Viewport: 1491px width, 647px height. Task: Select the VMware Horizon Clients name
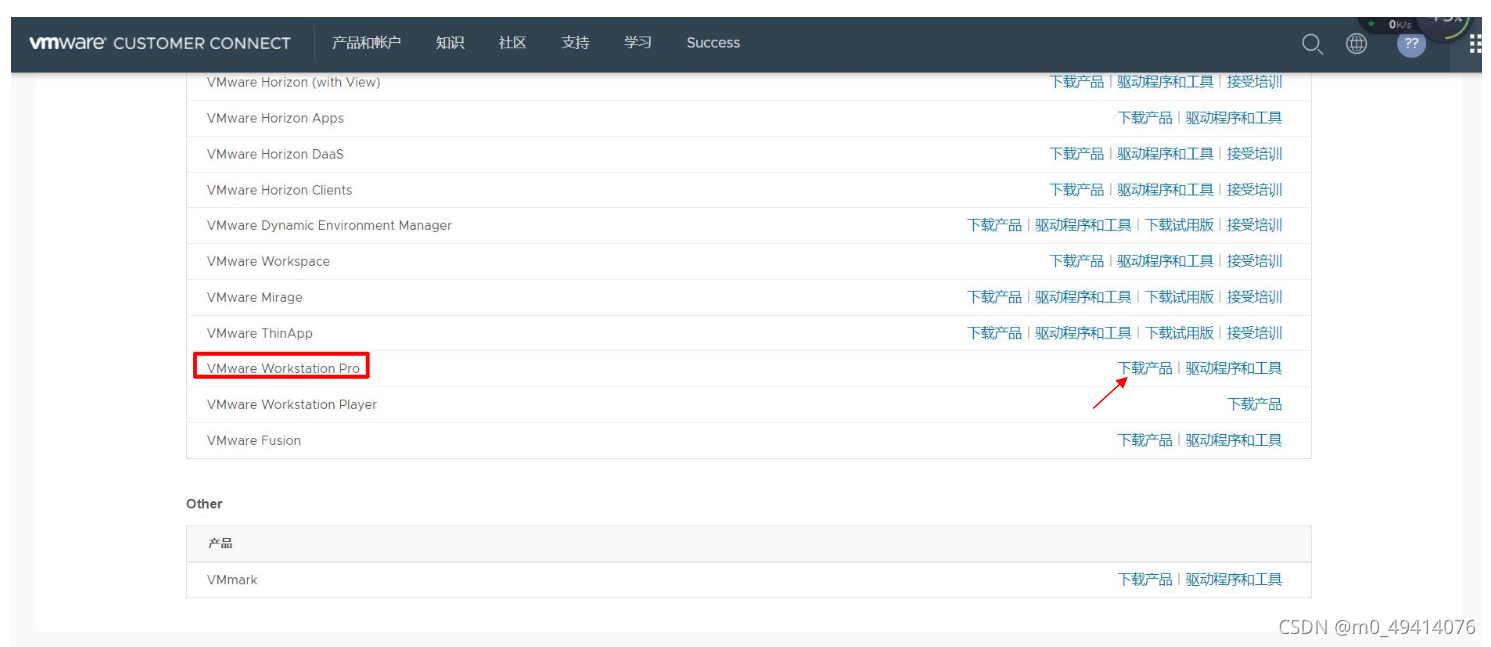tap(280, 190)
